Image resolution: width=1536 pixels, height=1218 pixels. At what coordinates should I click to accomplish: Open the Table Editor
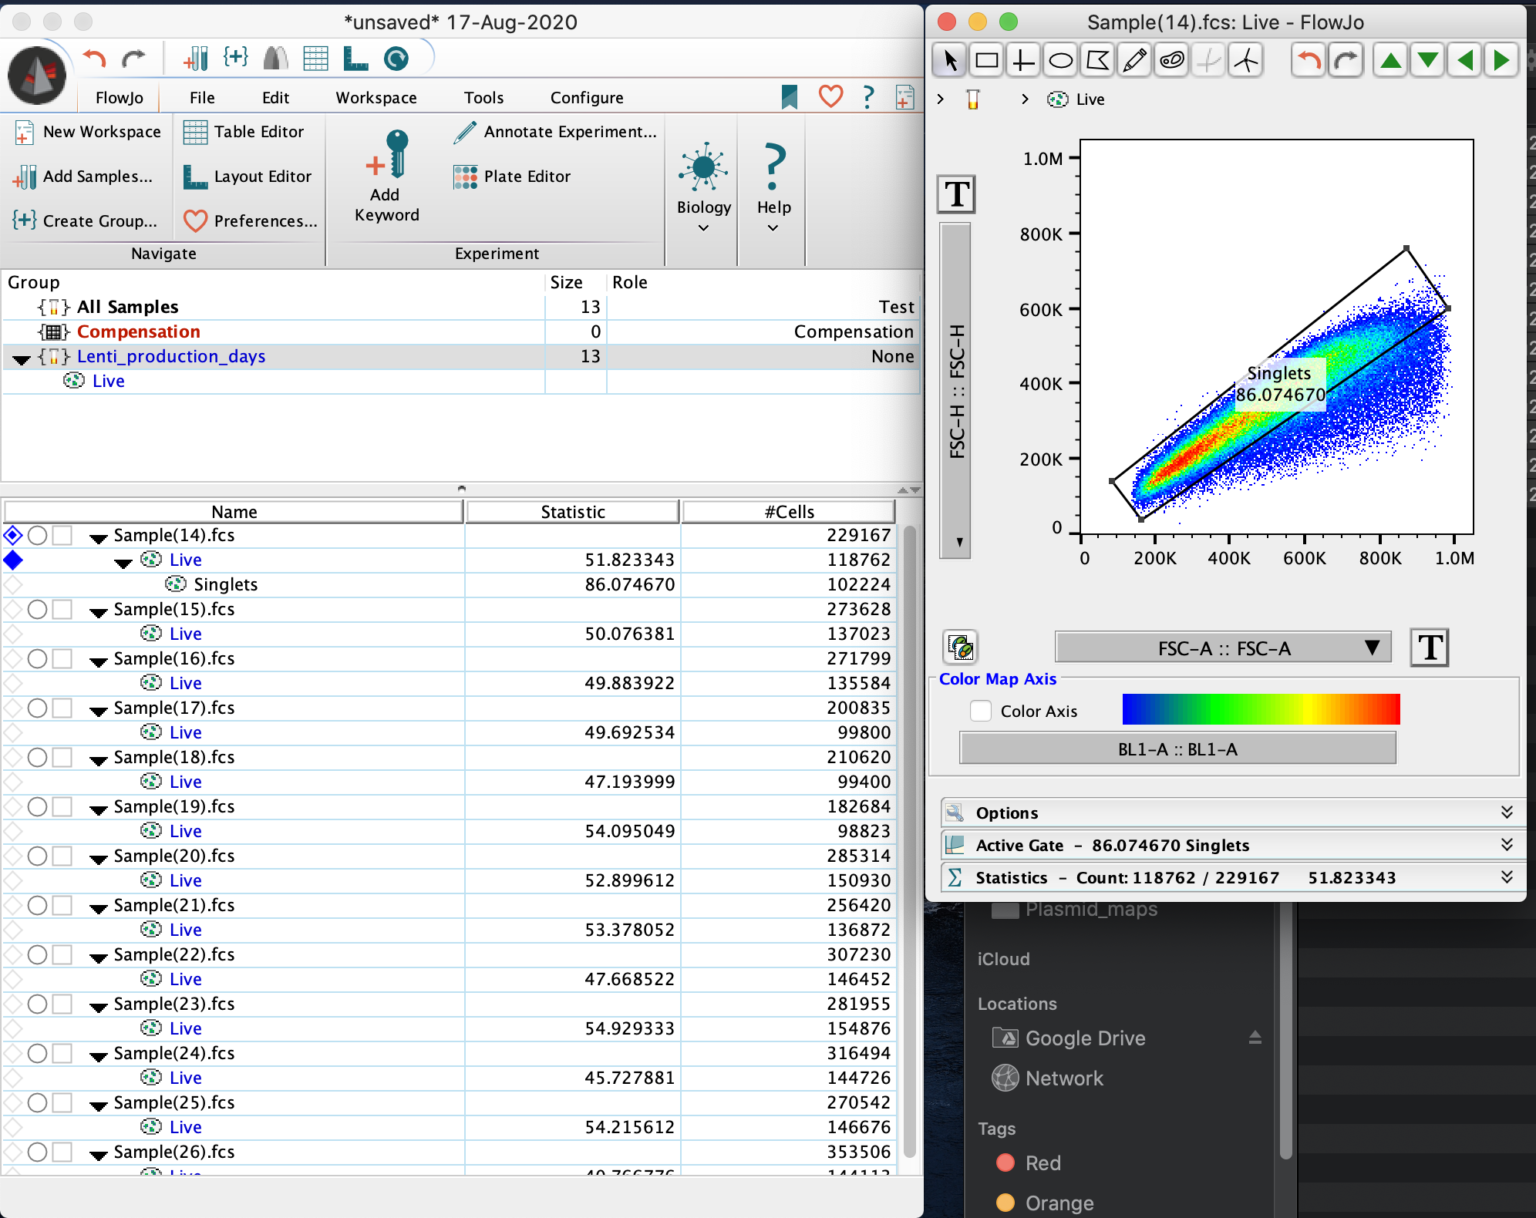(x=245, y=132)
